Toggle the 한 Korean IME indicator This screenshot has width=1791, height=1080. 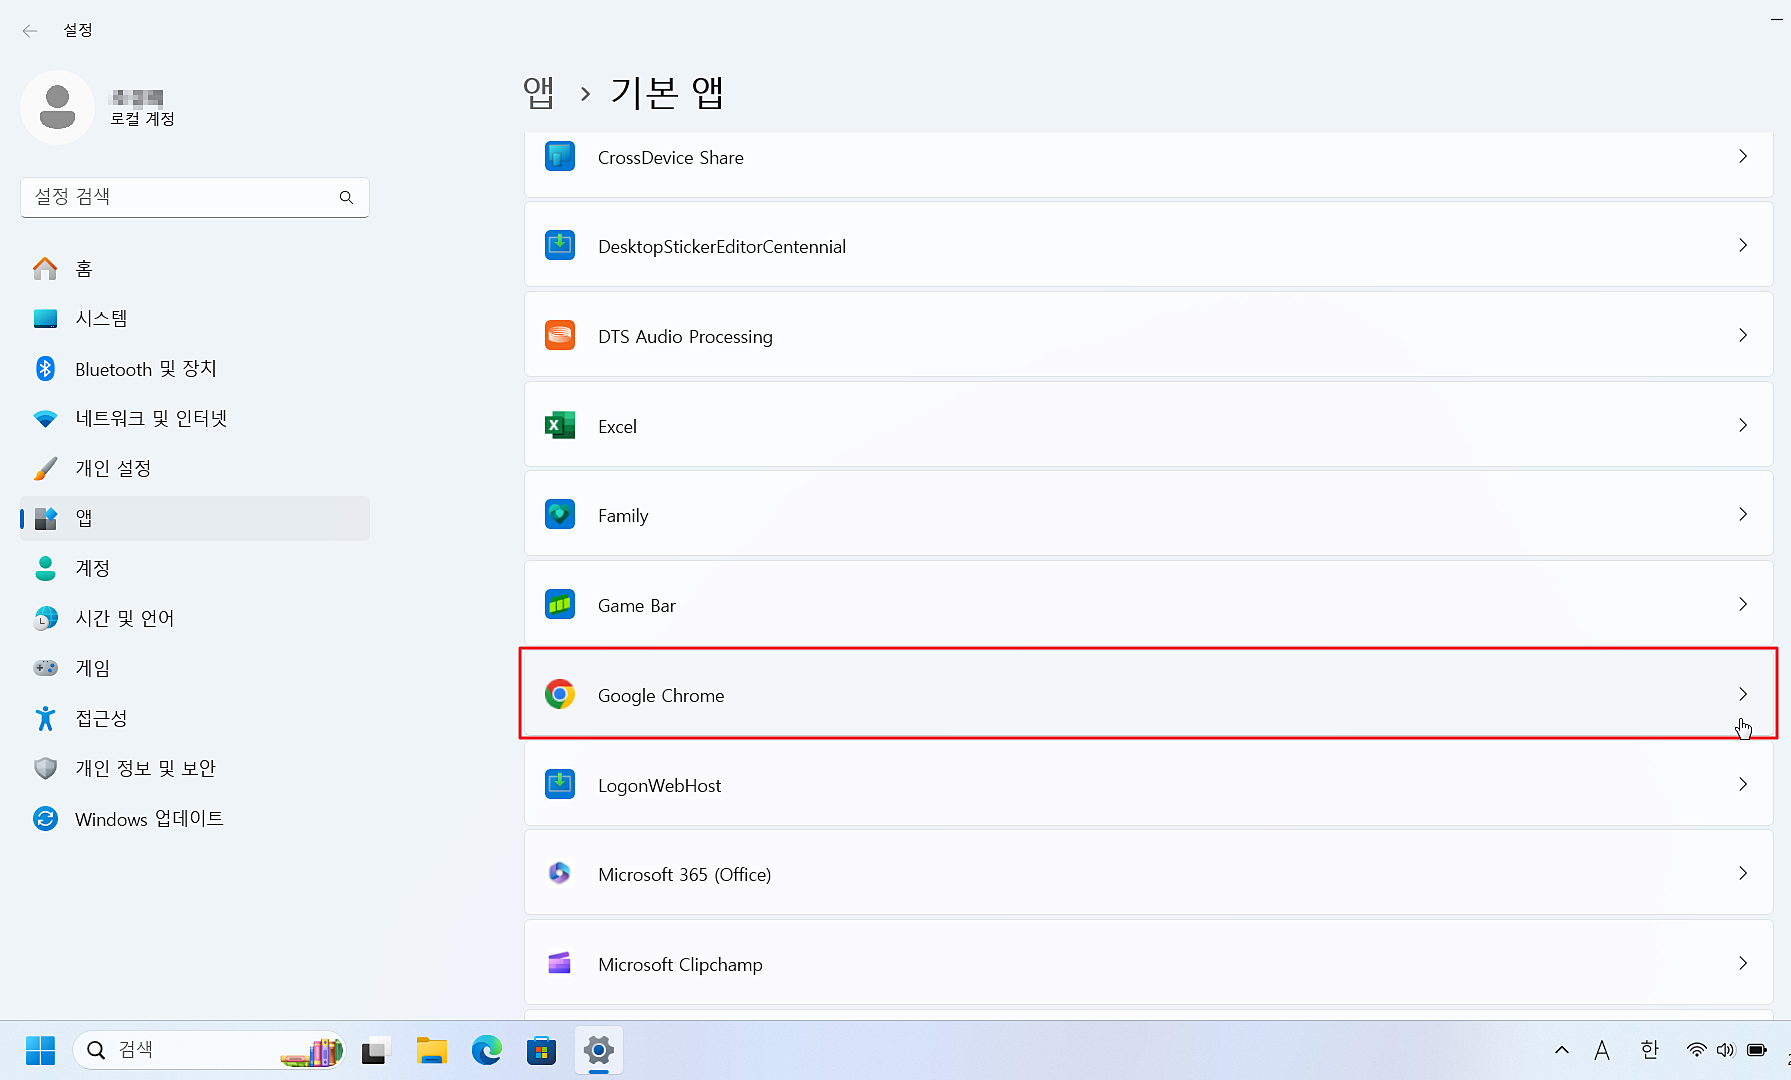point(1650,1050)
